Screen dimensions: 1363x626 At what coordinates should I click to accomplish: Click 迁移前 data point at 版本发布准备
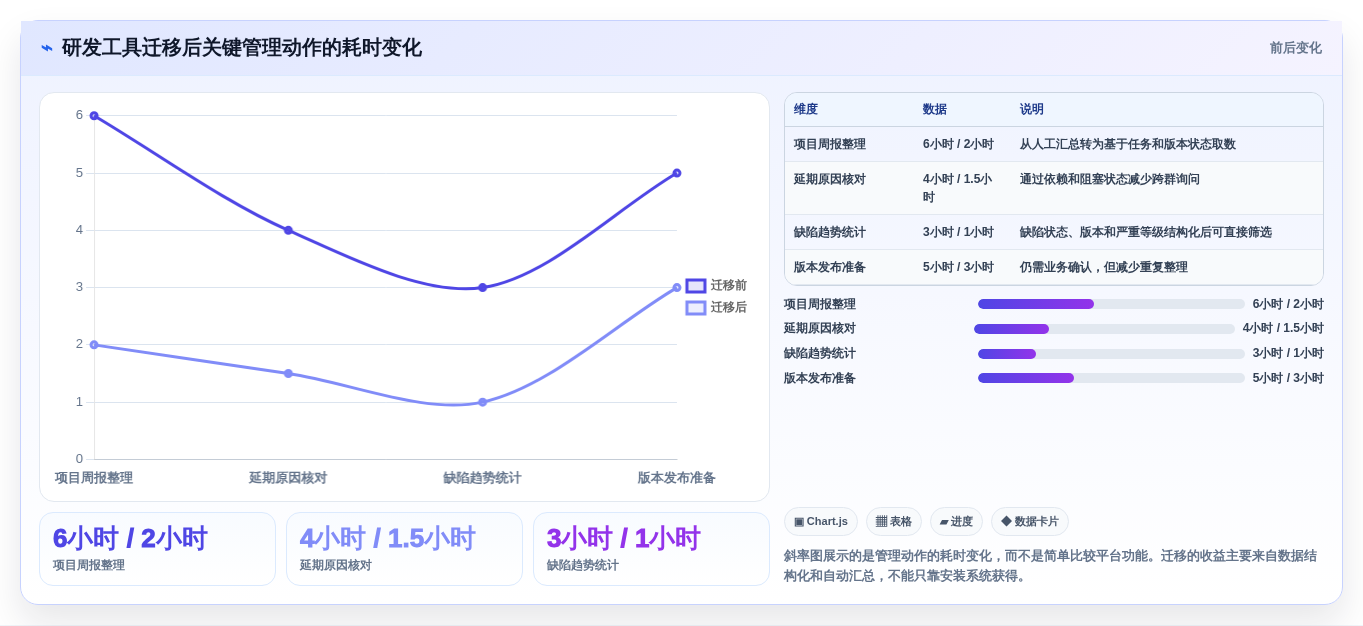coord(677,173)
